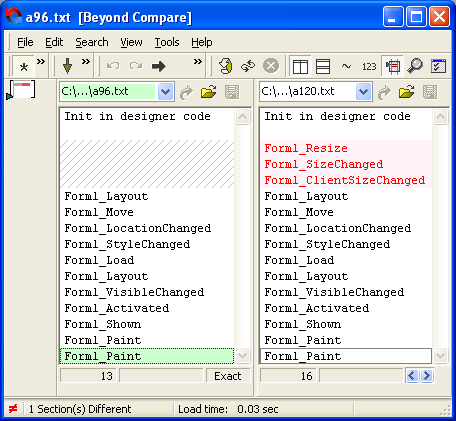Click the Redo toolbar icon

(136, 66)
